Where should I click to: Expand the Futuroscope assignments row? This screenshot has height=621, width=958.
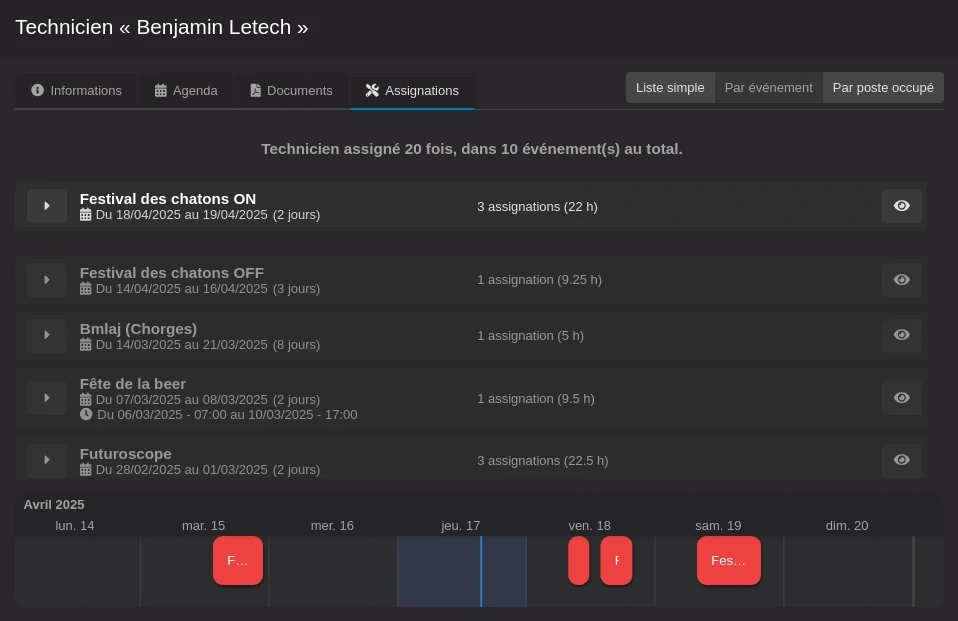click(x=47, y=460)
